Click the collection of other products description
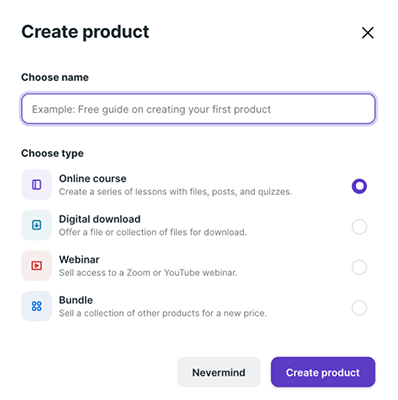The height and width of the screenshot is (400, 398). pyautogui.click(x=163, y=313)
